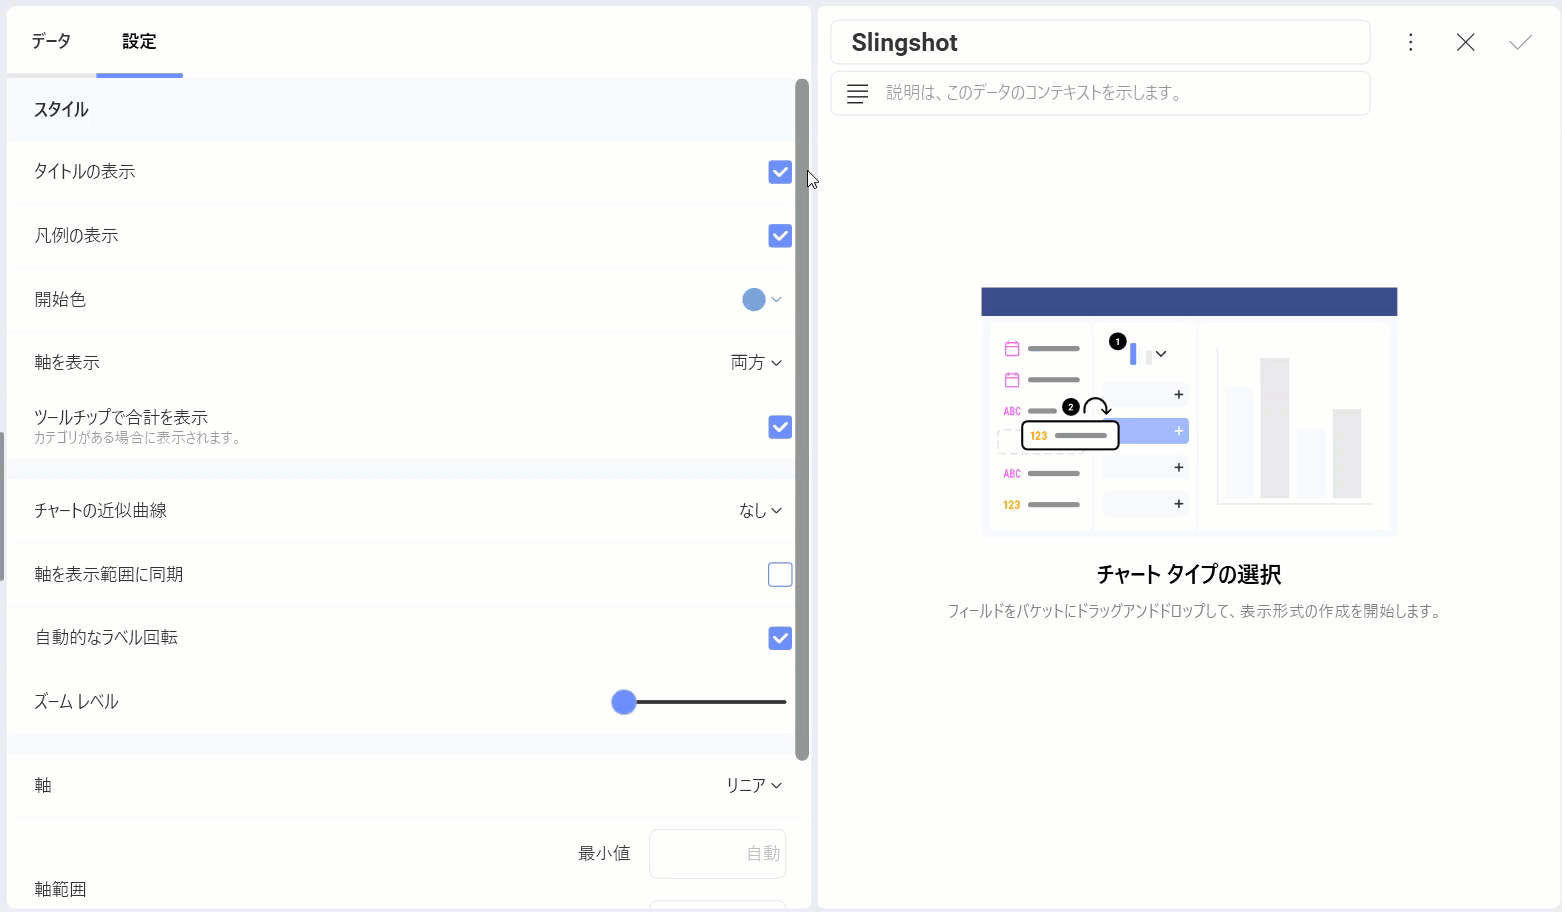Select the 設定 tab
The height and width of the screenshot is (912, 1562).
click(x=139, y=41)
